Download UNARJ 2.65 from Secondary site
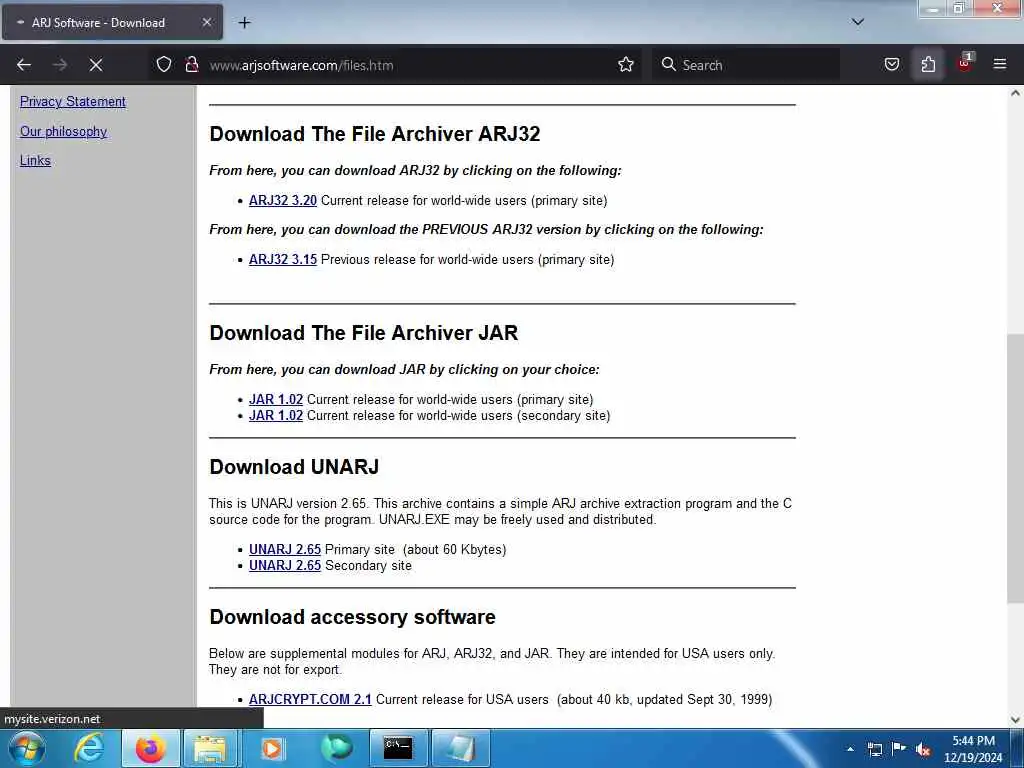Viewport: 1024px width, 768px height. click(x=285, y=566)
